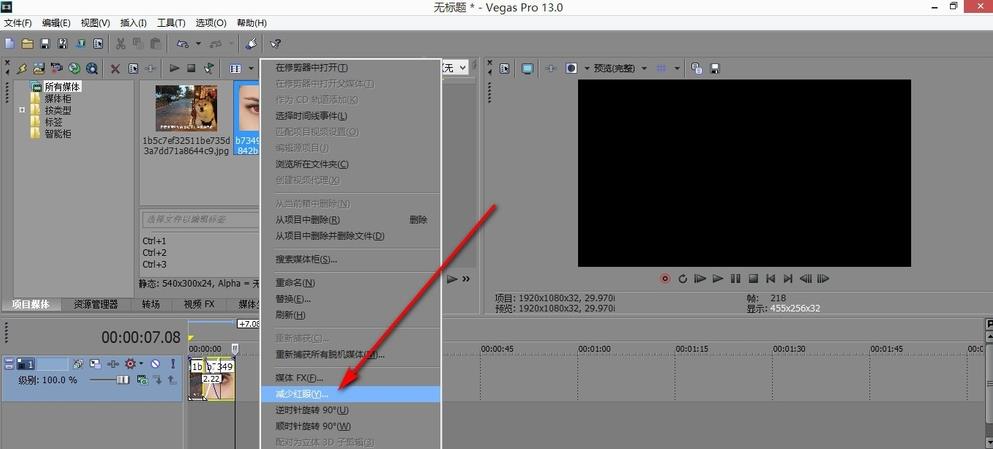Click the red Record button in preview
The height and width of the screenshot is (449, 993).
[x=665, y=279]
